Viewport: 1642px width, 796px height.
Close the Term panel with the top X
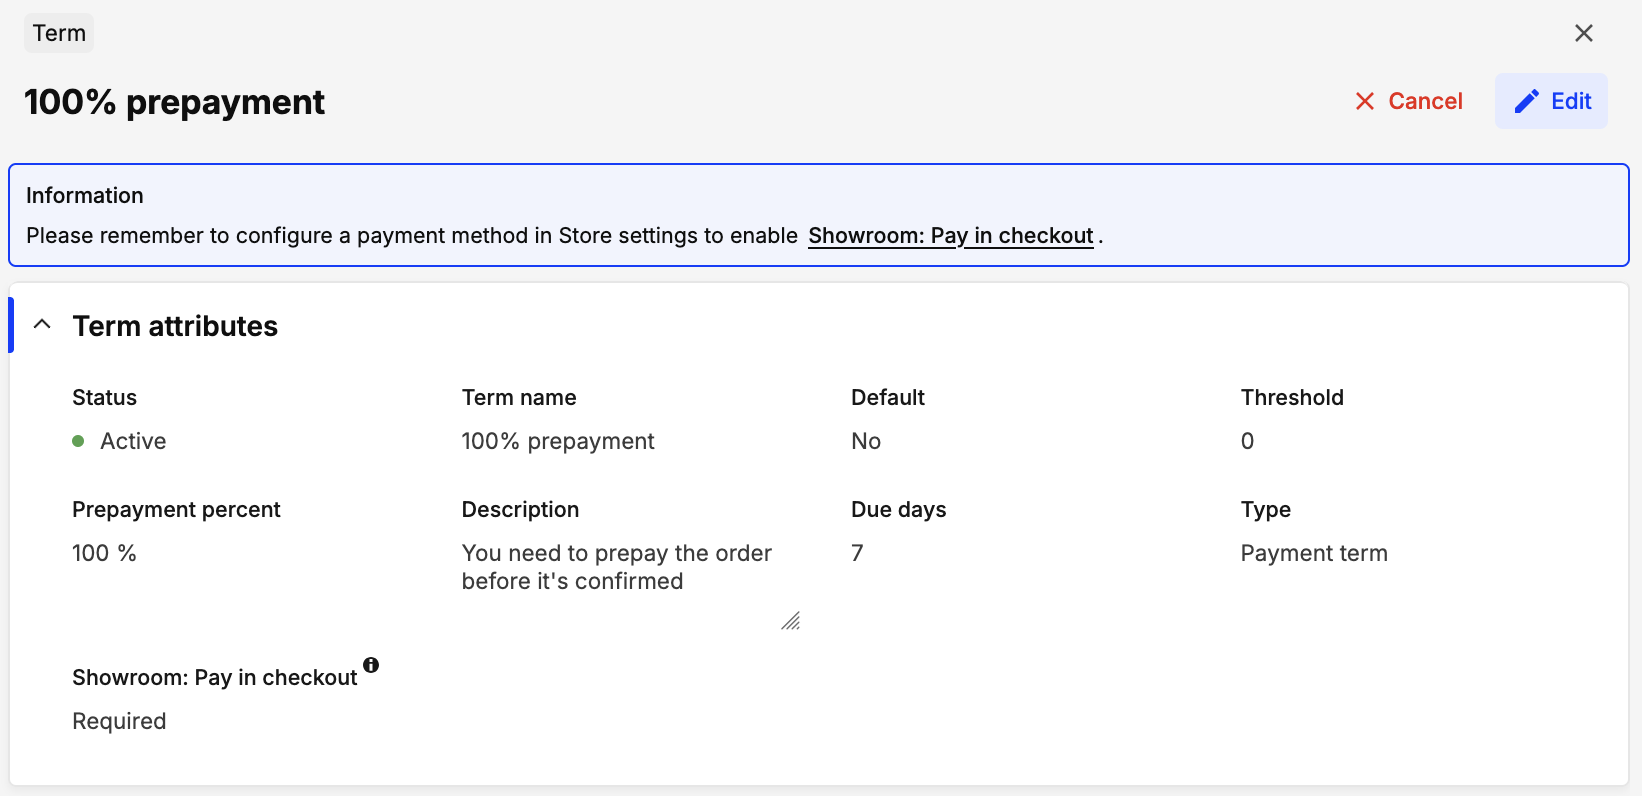[1583, 33]
